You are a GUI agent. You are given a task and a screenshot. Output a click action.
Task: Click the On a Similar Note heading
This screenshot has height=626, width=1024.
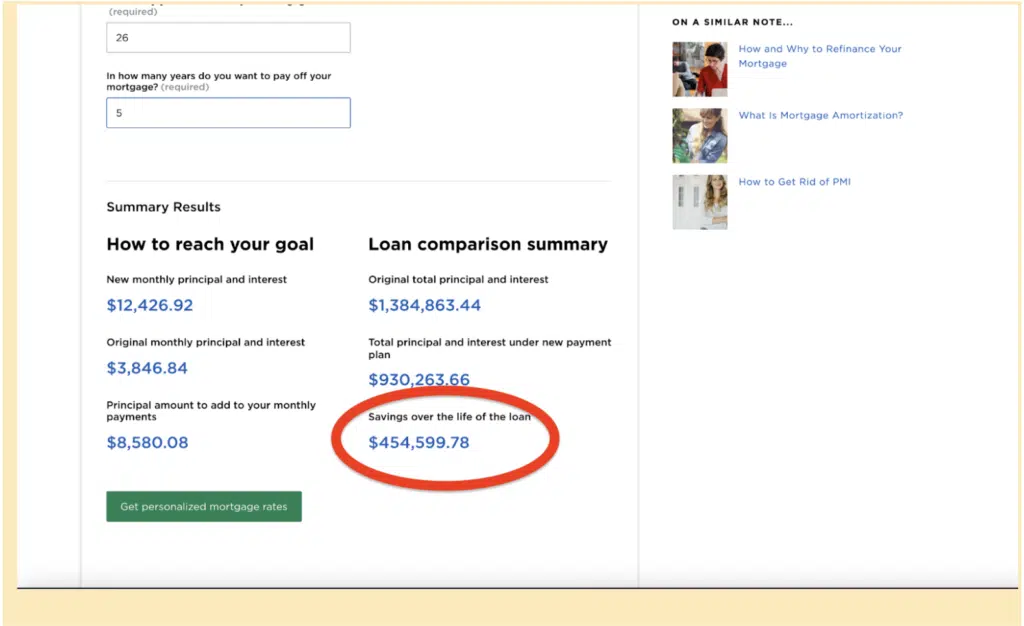pos(732,22)
